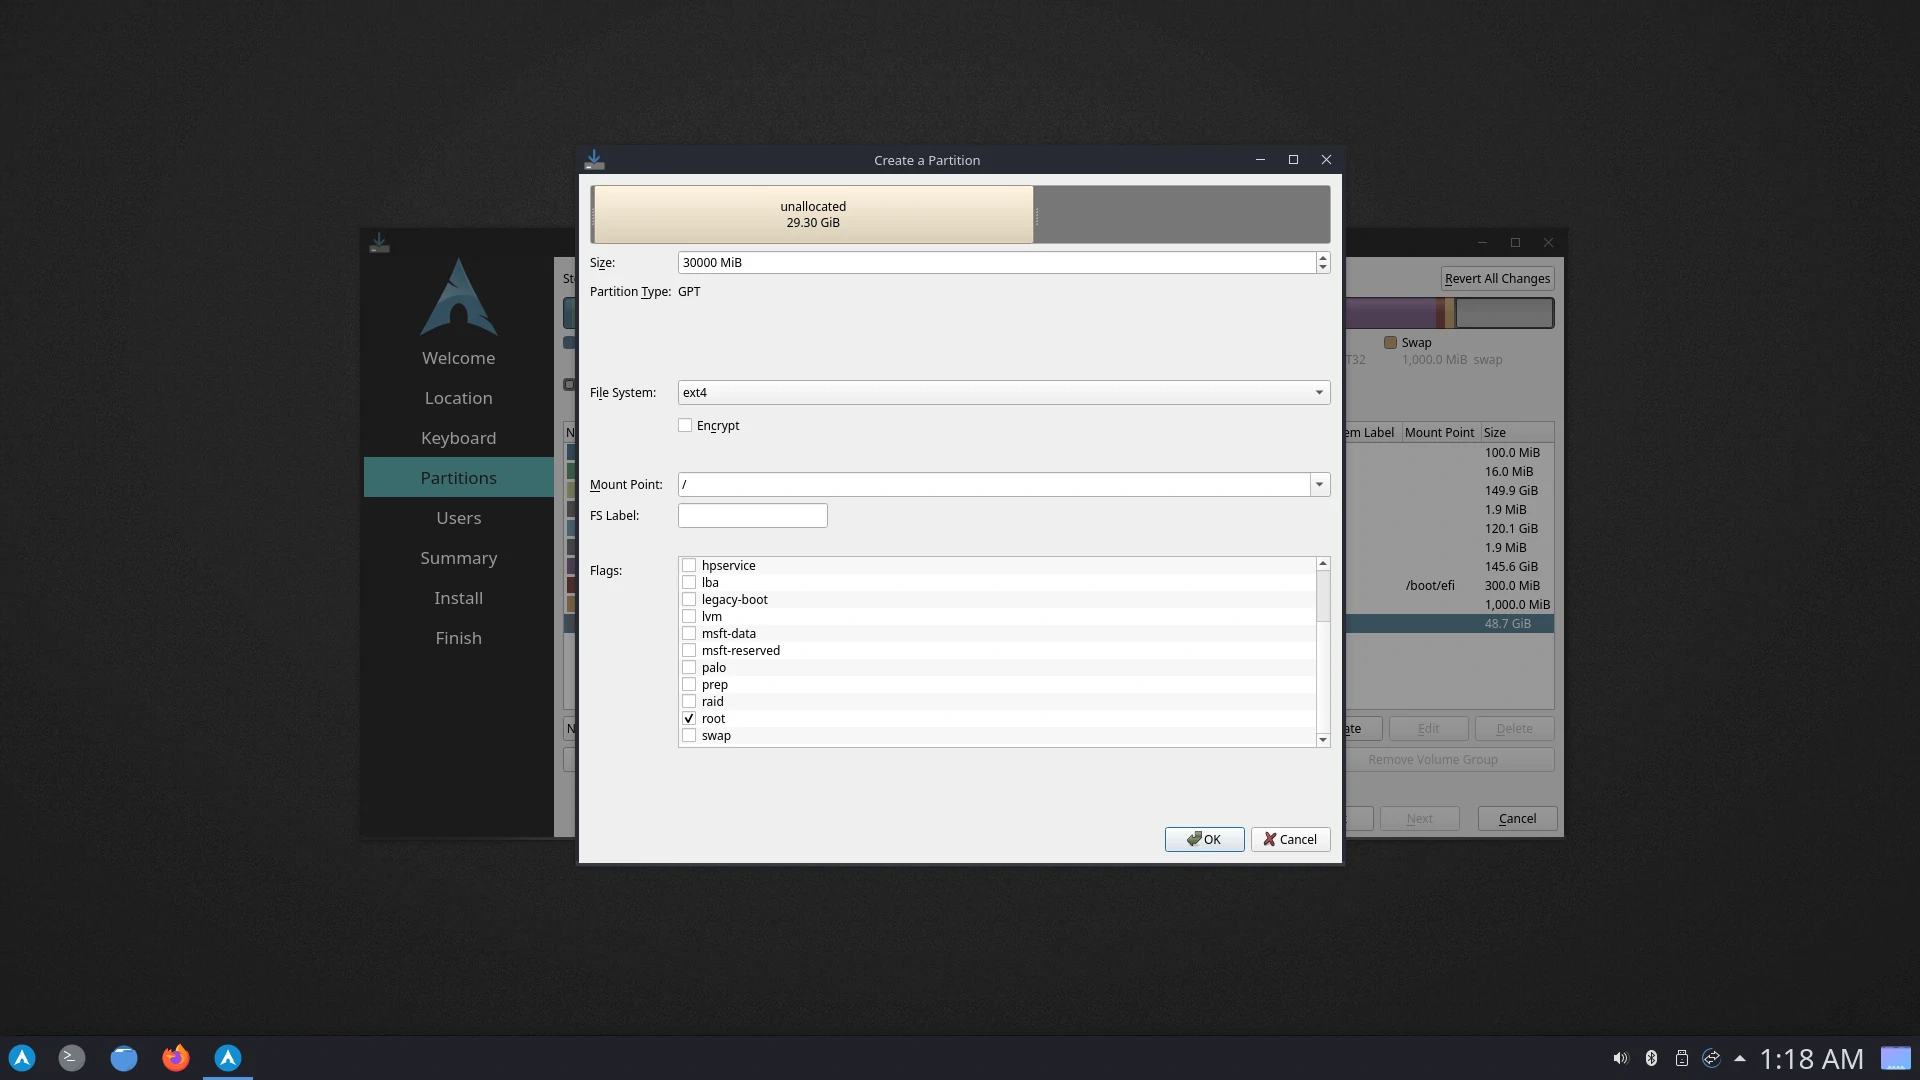The width and height of the screenshot is (1920, 1080).
Task: Confirm partition with OK button
Action: tap(1204, 839)
